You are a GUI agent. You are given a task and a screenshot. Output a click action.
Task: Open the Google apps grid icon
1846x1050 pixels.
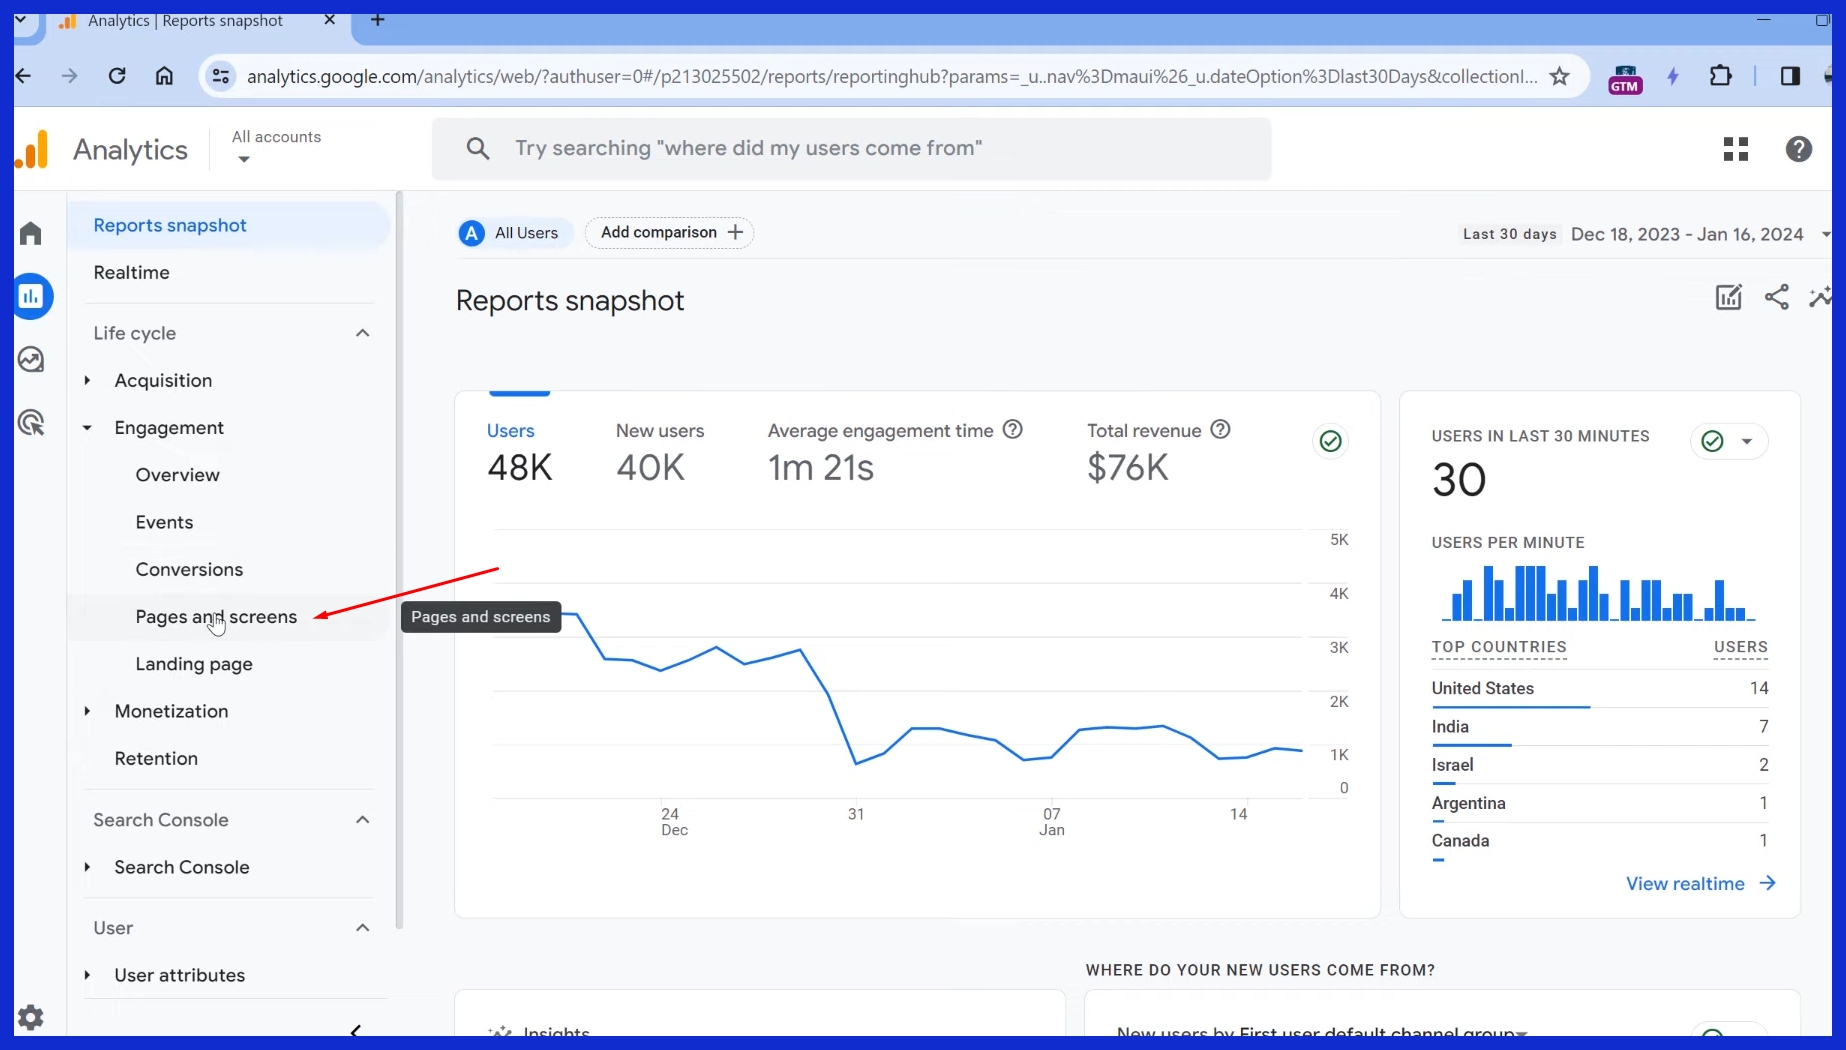tap(1736, 149)
